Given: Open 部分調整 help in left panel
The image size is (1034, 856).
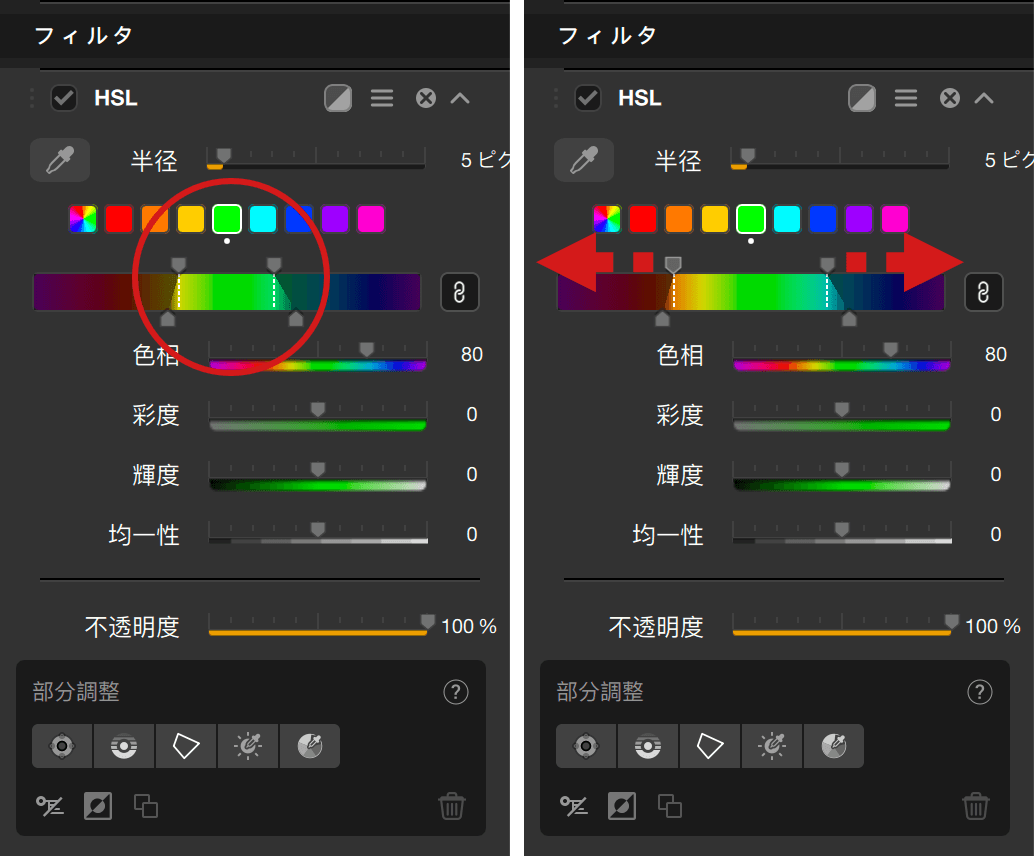Looking at the screenshot, I should click(x=456, y=692).
